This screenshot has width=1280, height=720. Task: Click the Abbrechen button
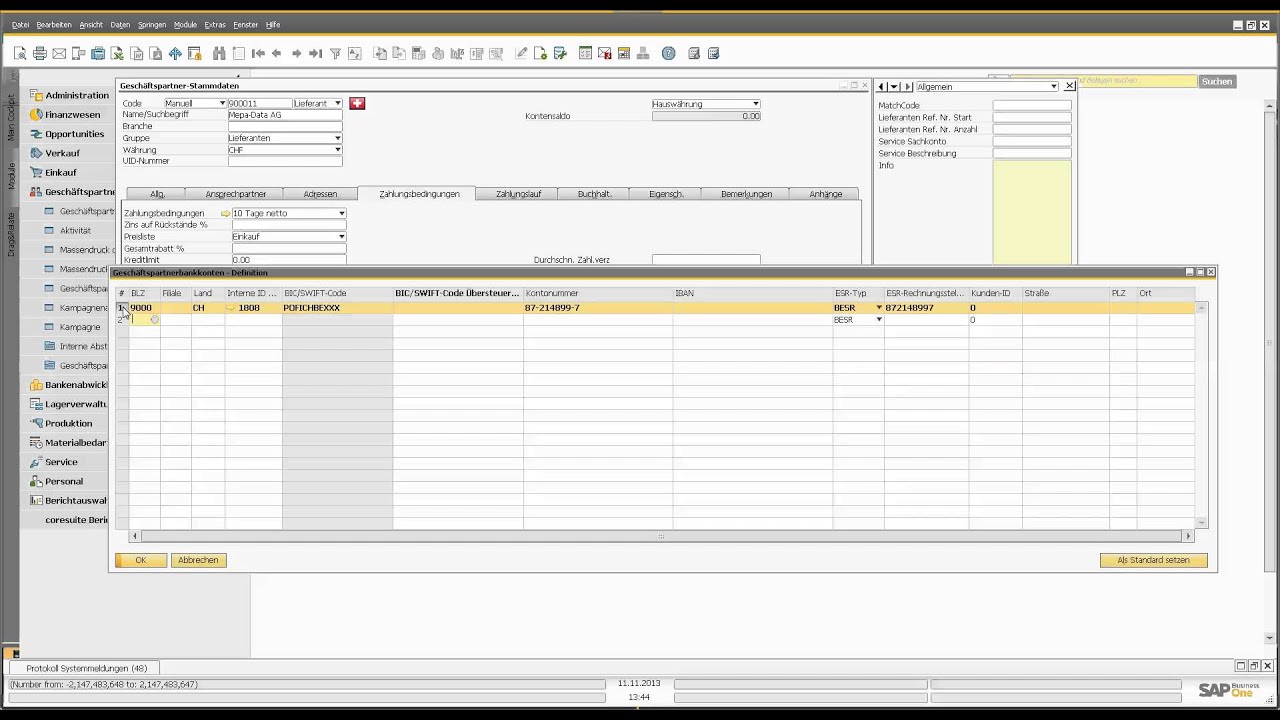[198, 560]
